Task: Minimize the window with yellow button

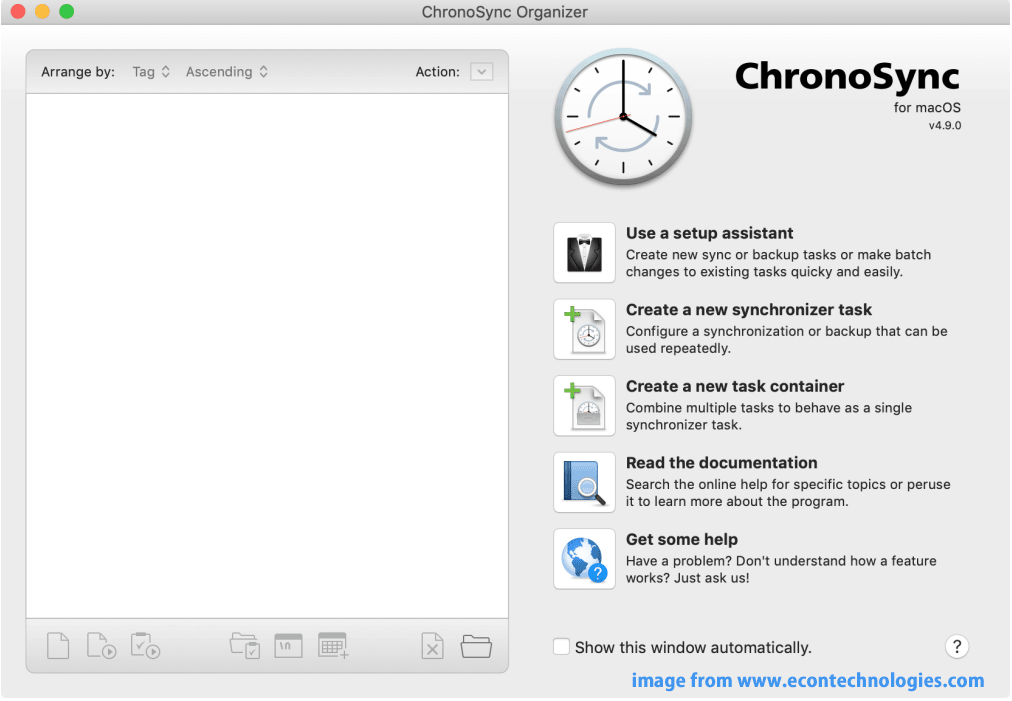Action: 43,12
